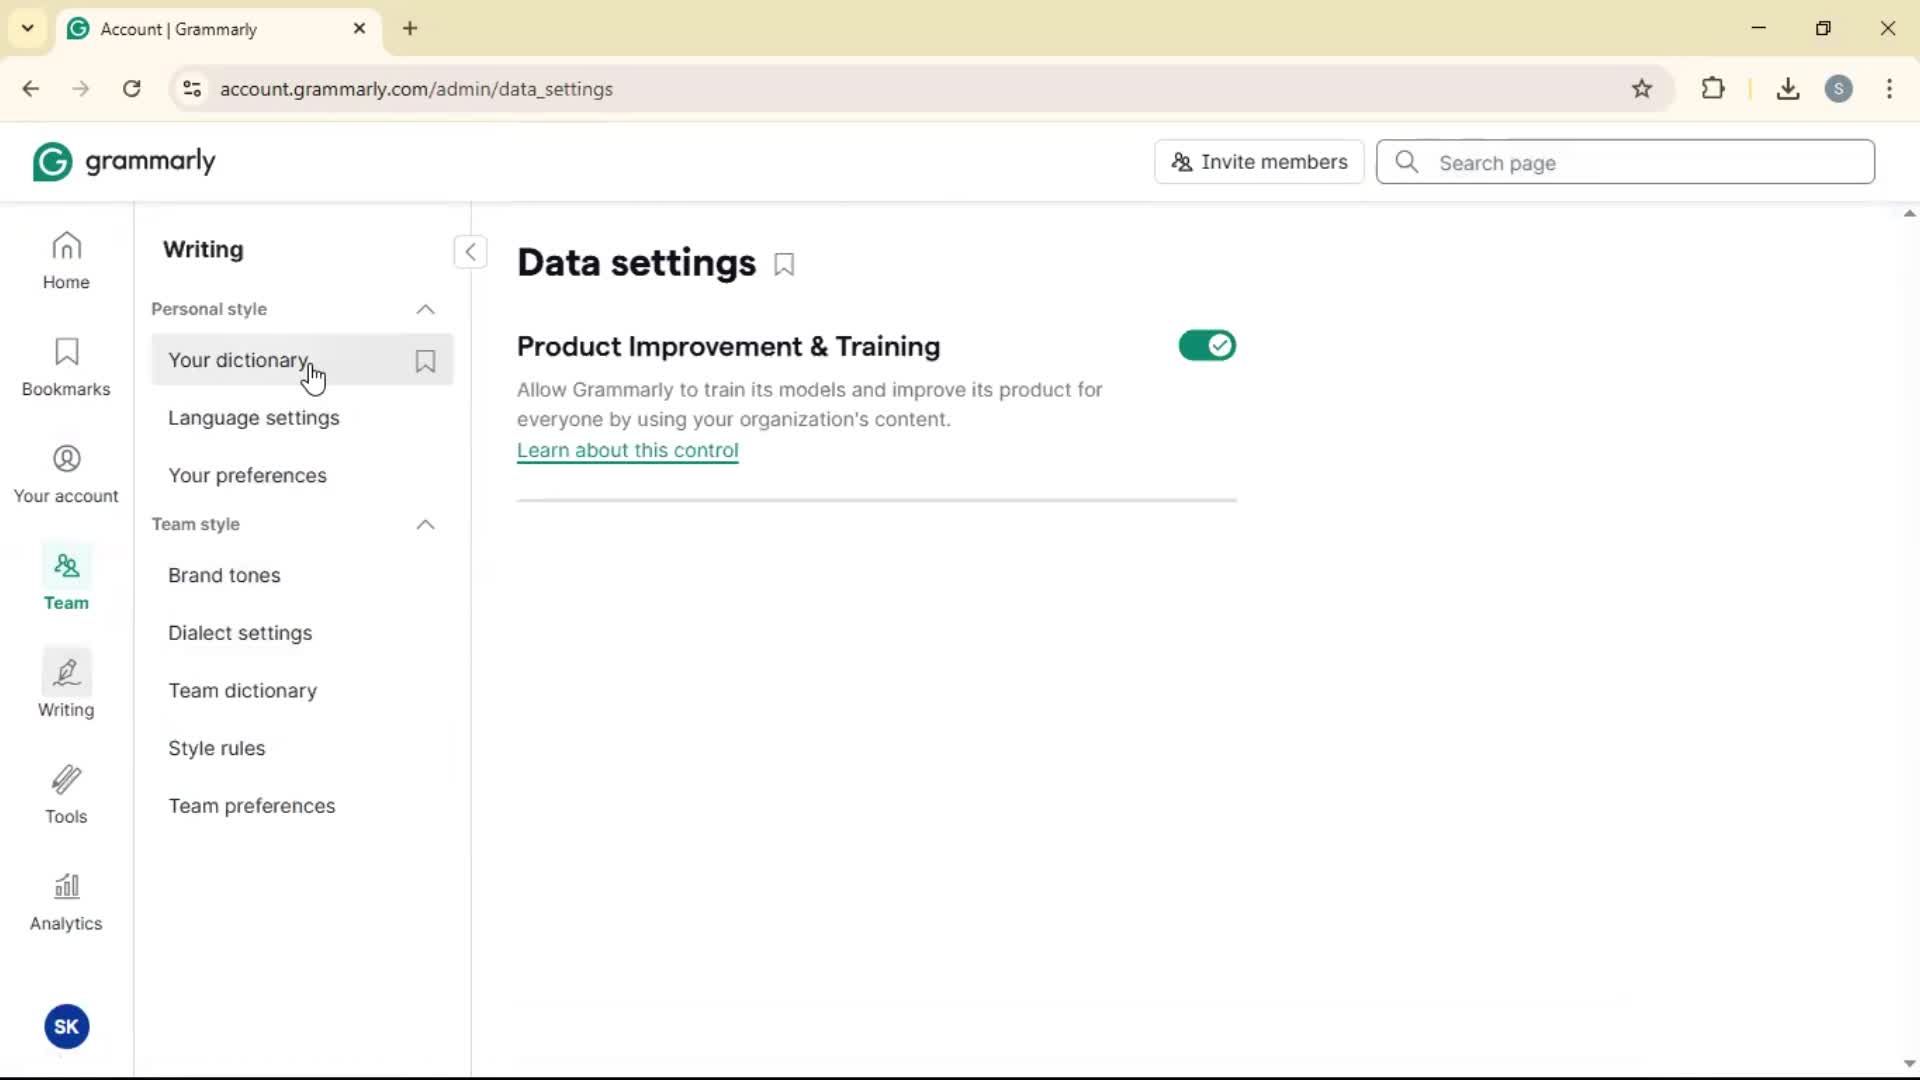The height and width of the screenshot is (1080, 1920).
Task: Open the Tools sidebar section
Action: (x=66, y=795)
